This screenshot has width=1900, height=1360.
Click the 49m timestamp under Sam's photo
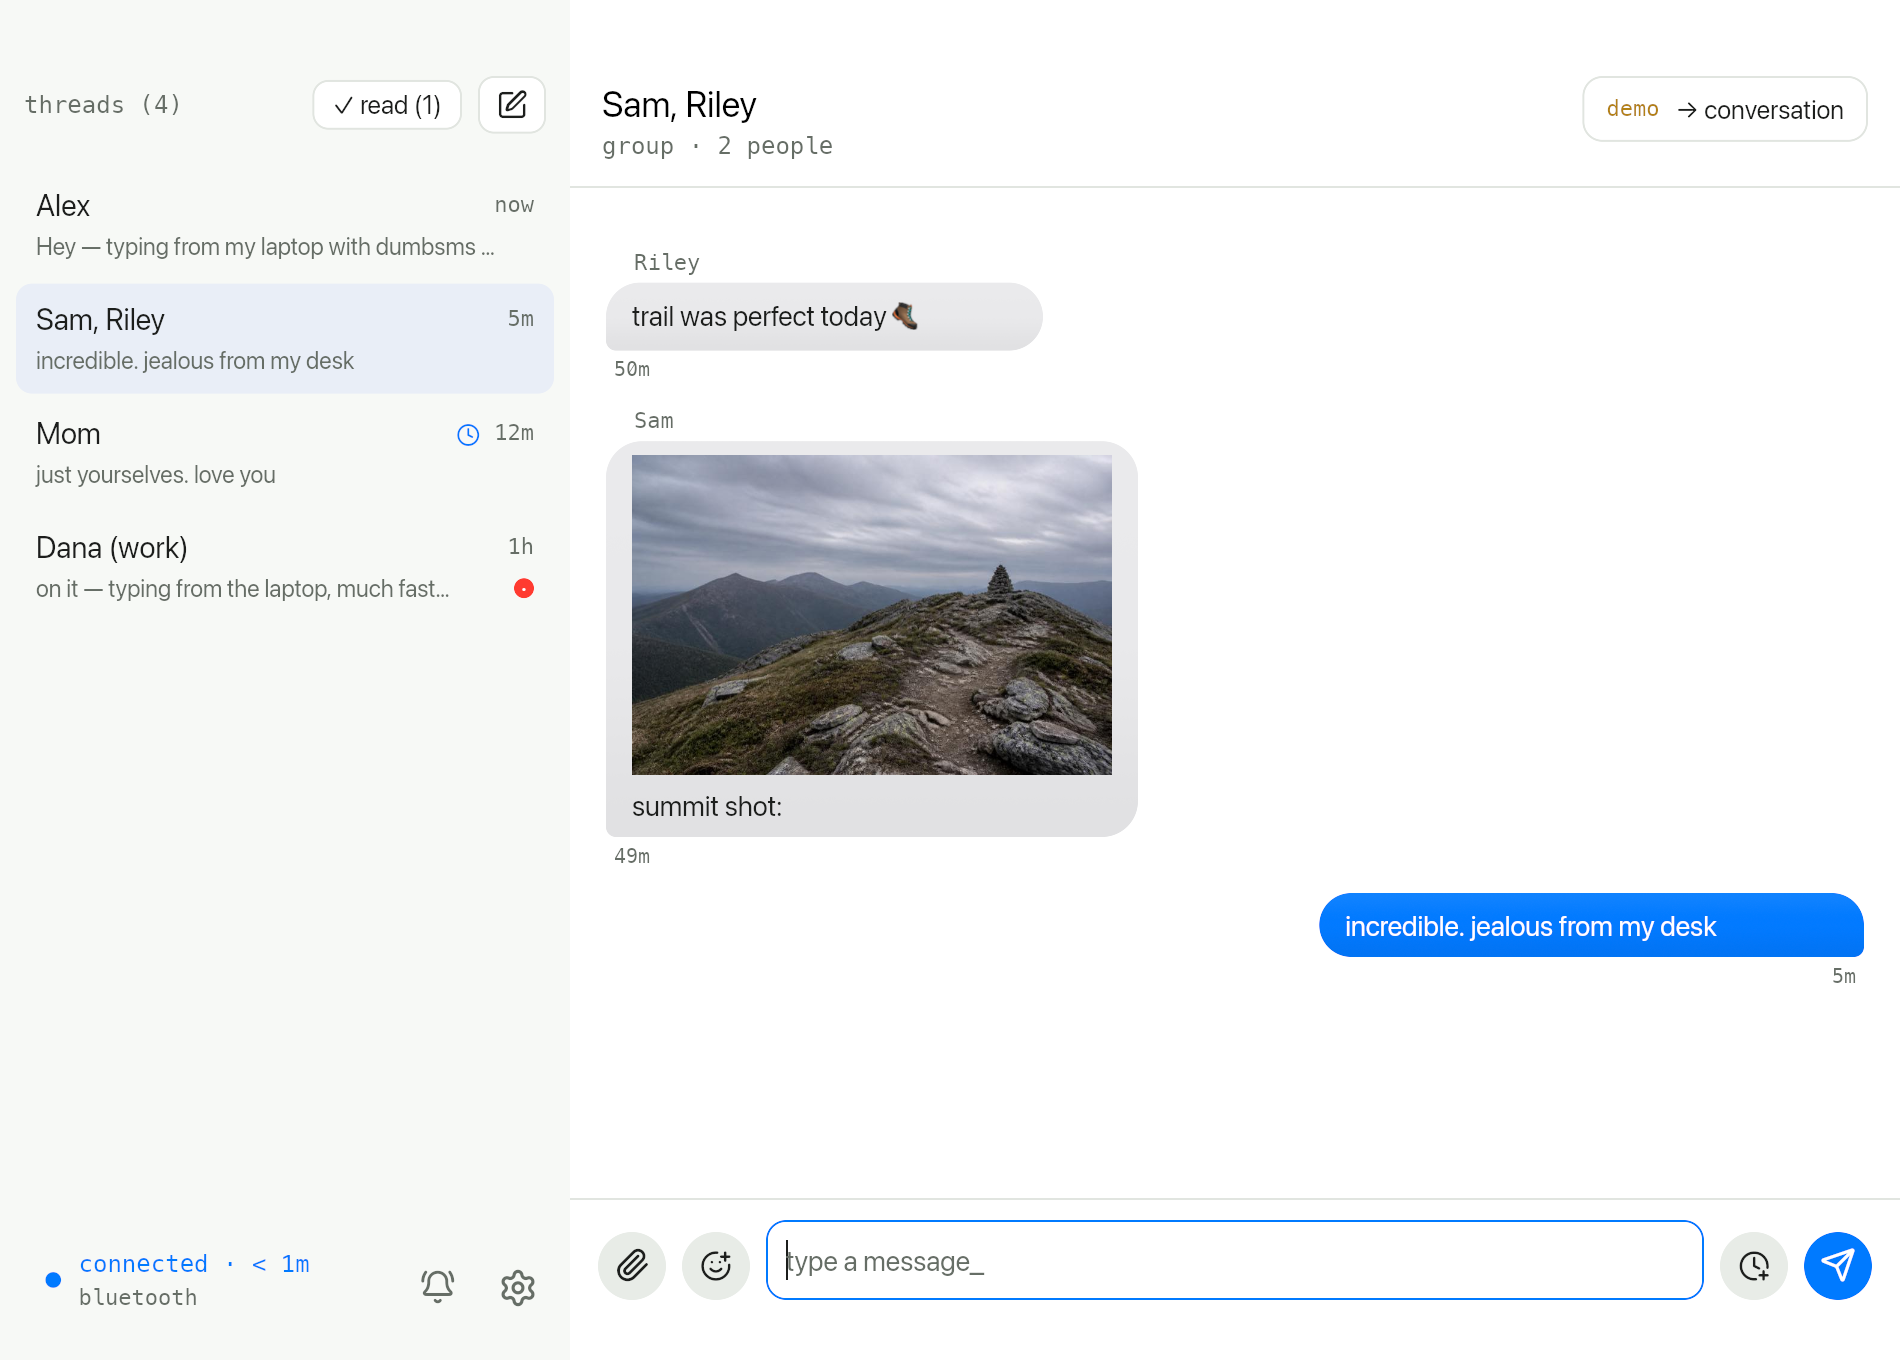tap(632, 856)
